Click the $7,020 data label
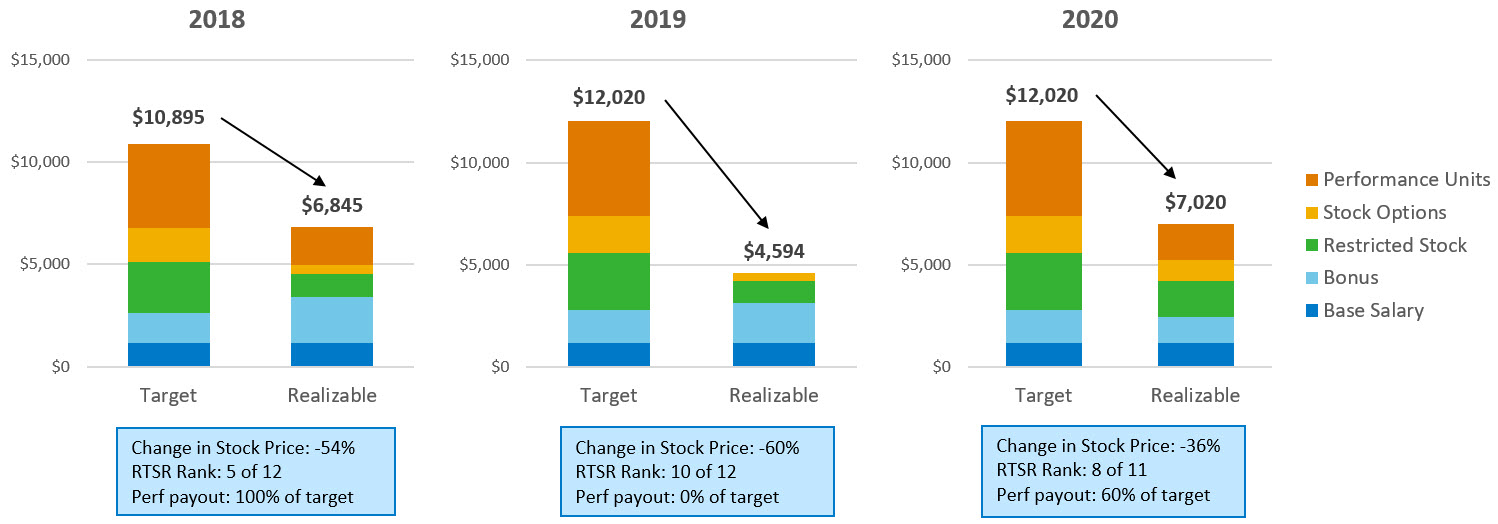The width and height of the screenshot is (1498, 524). coord(1197,202)
